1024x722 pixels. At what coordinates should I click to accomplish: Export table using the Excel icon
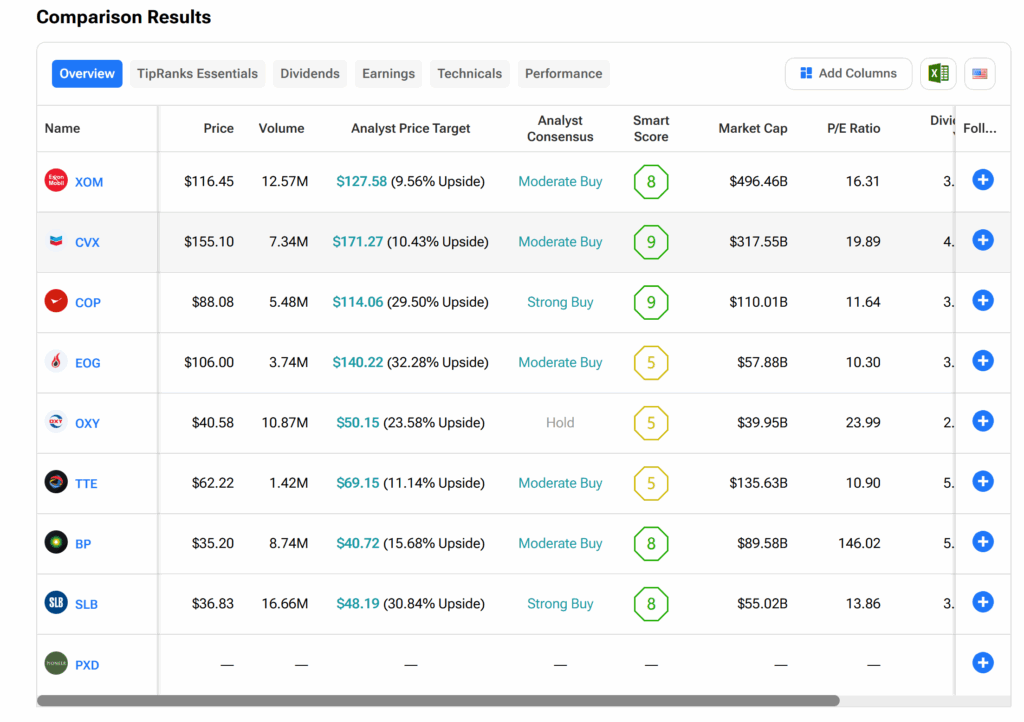(938, 73)
